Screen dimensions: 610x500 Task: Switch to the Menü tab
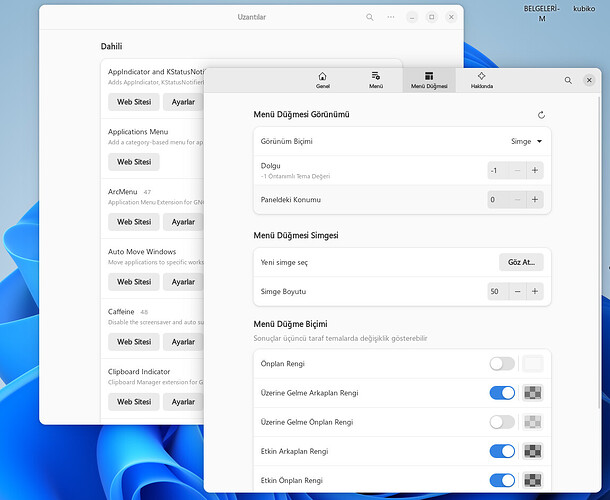pos(376,80)
